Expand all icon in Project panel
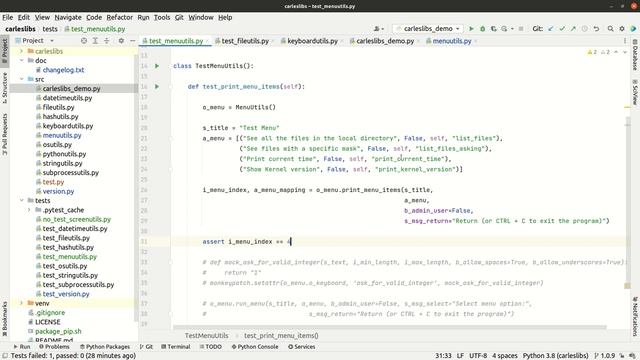Viewport: 640px width, 360px height. point(95,40)
